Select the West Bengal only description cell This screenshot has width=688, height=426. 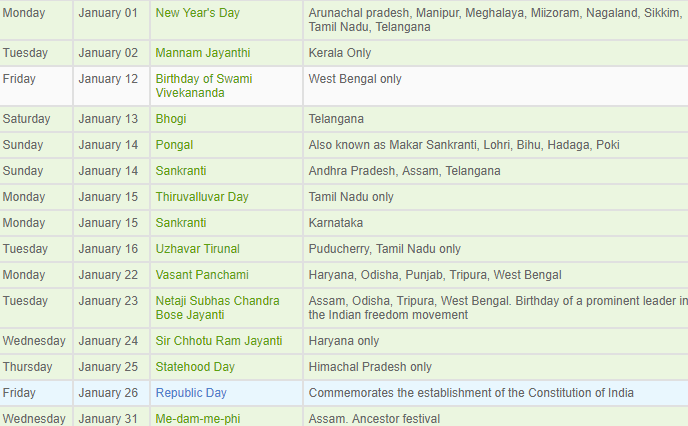tap(496, 86)
